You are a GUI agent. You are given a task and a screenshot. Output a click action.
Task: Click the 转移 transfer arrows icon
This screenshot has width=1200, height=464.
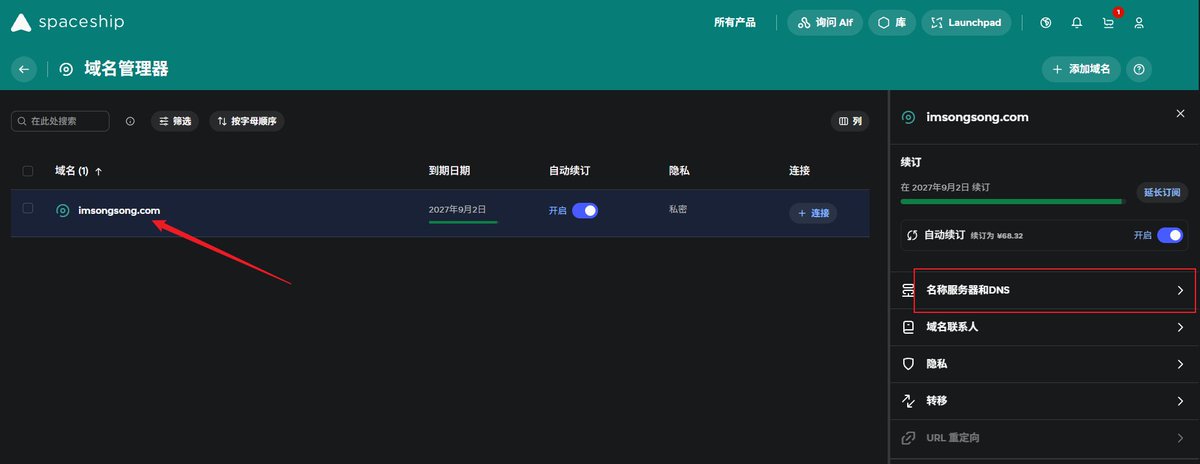[x=908, y=401]
